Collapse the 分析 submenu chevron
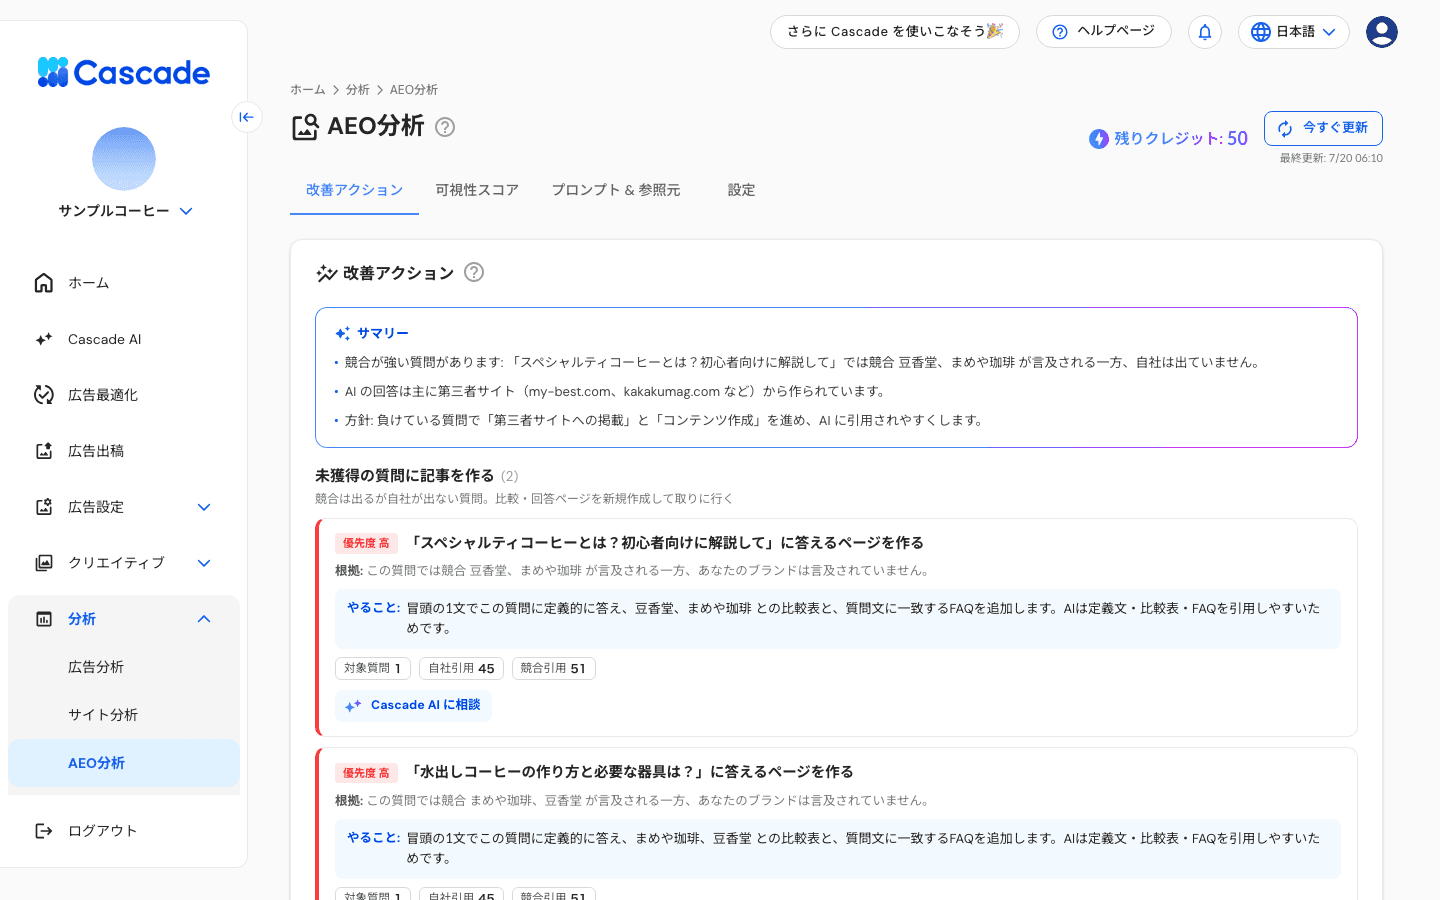 pos(204,619)
